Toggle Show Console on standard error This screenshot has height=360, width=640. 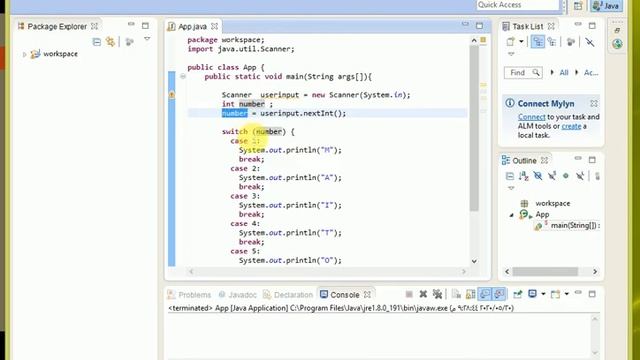pyautogui.click(x=499, y=294)
